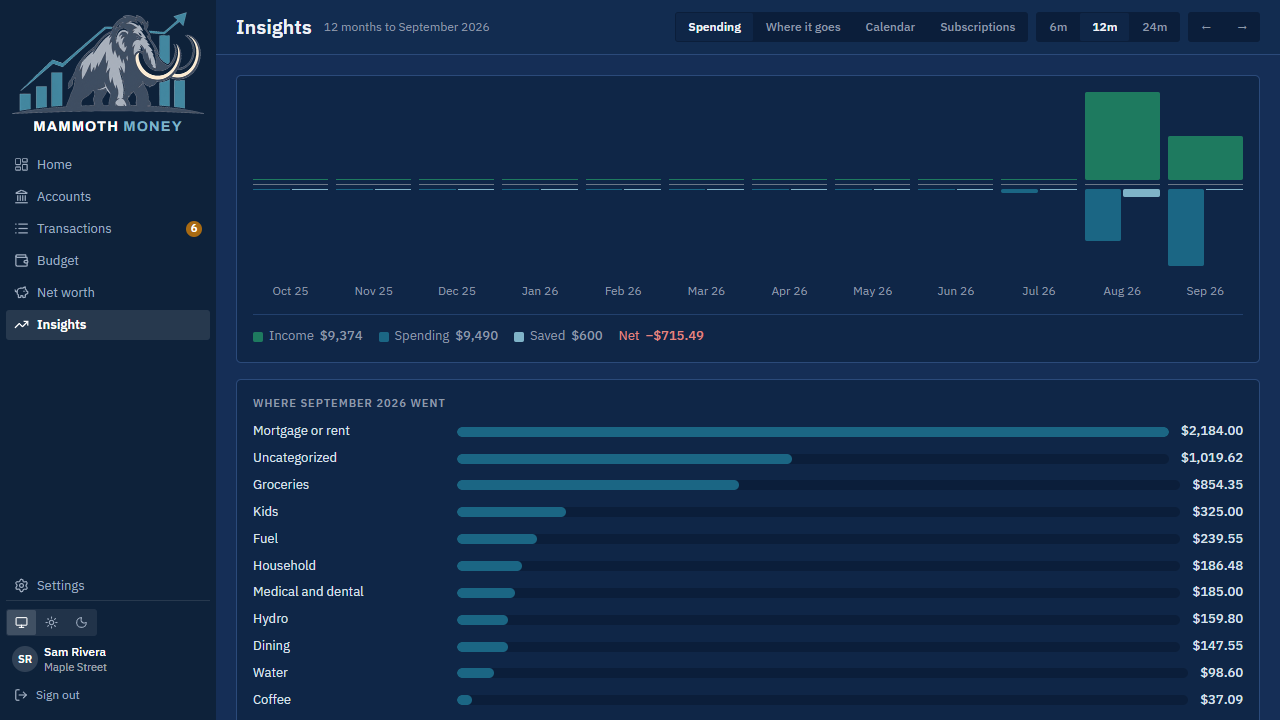
Task: Click the Sep 26 month axis label
Action: tap(1205, 291)
